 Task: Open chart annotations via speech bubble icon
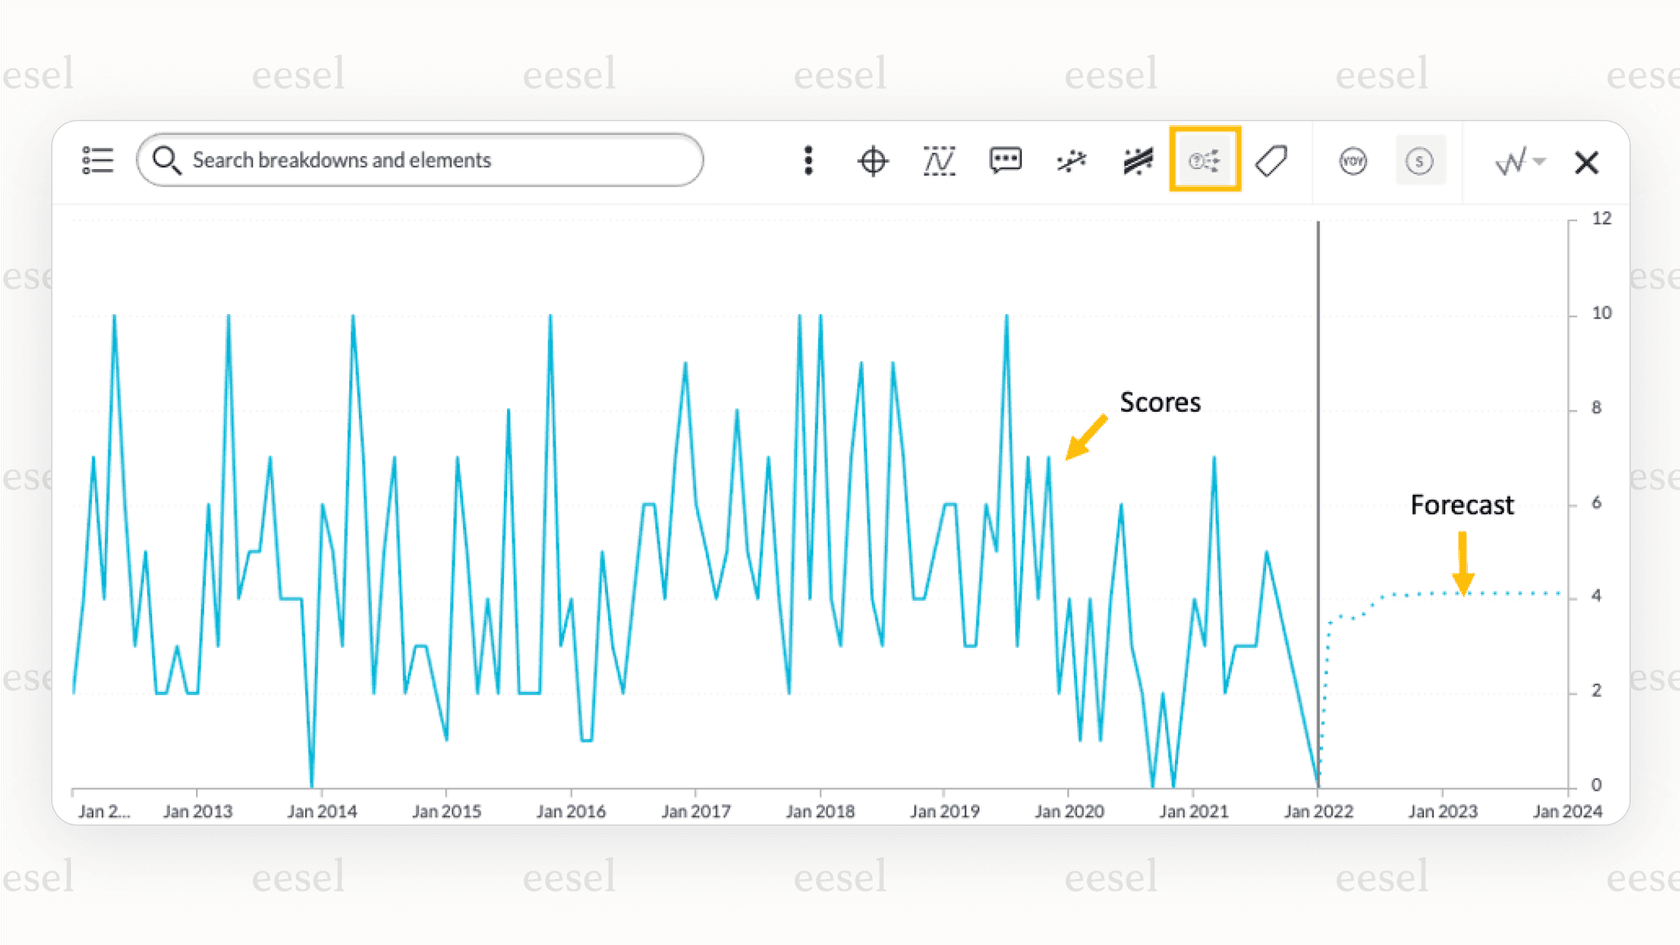tap(1005, 160)
